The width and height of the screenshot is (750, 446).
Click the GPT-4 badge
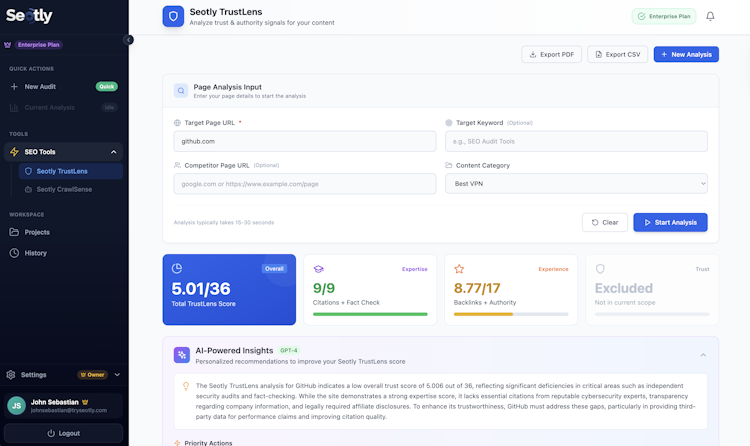point(289,350)
